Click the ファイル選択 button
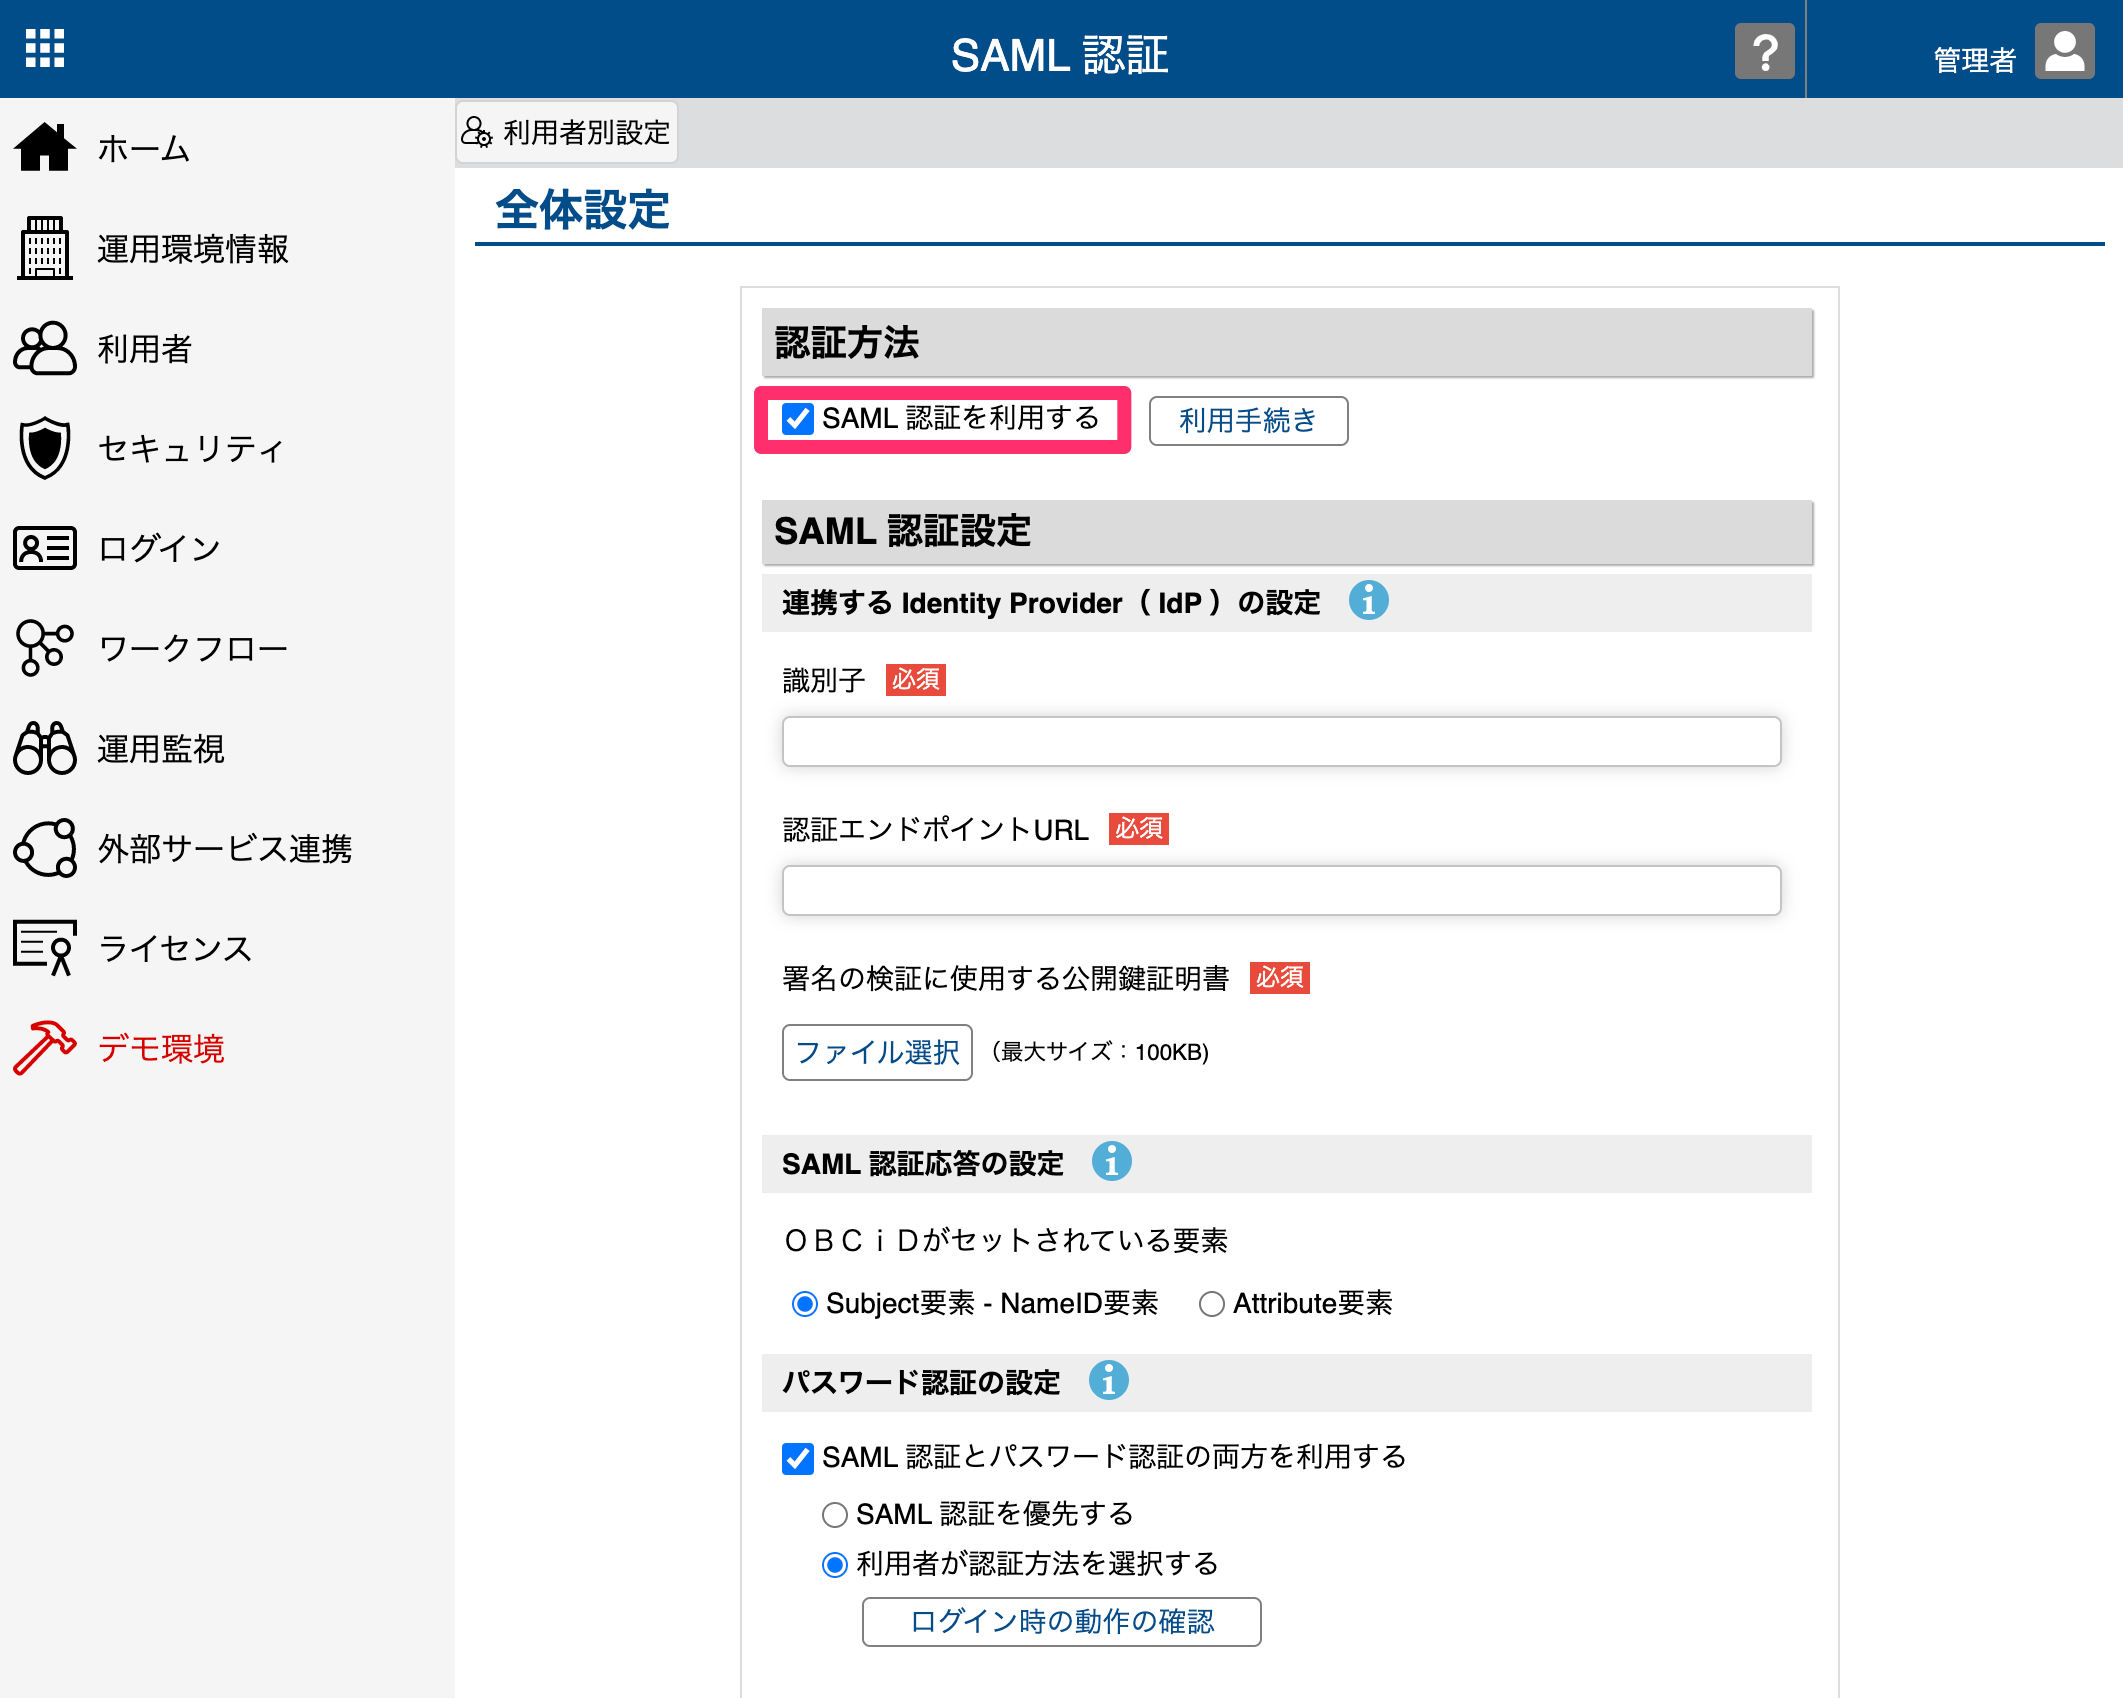The height and width of the screenshot is (1698, 2123). pyautogui.click(x=877, y=1052)
